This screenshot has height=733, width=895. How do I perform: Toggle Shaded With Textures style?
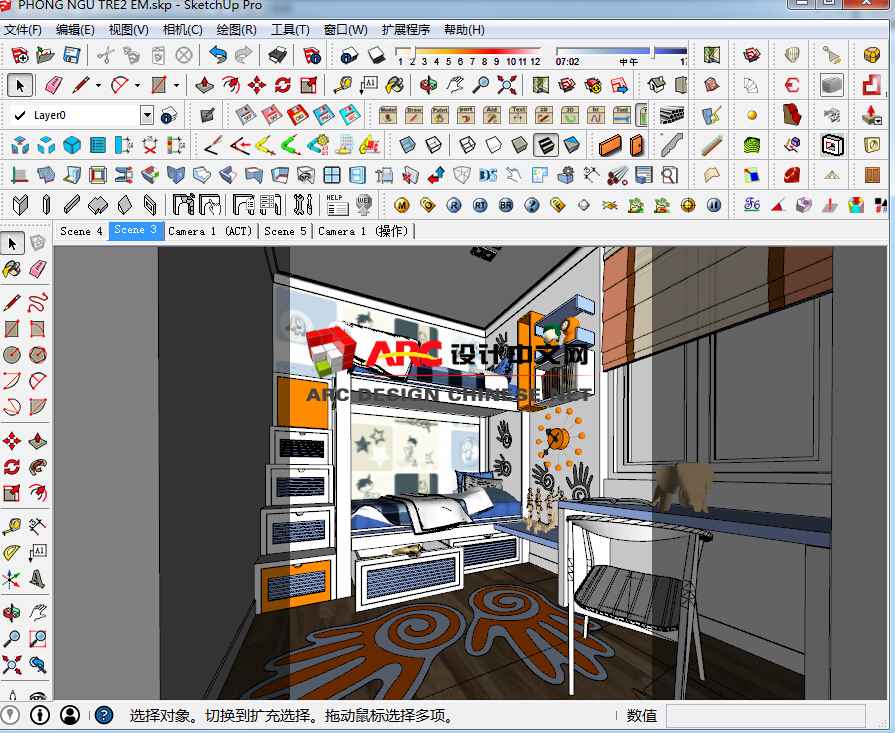pos(546,145)
